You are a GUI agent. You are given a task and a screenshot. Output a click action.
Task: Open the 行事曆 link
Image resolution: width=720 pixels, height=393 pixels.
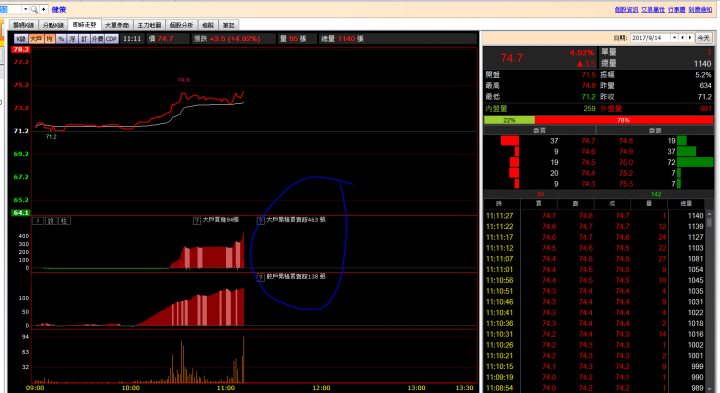(x=676, y=10)
